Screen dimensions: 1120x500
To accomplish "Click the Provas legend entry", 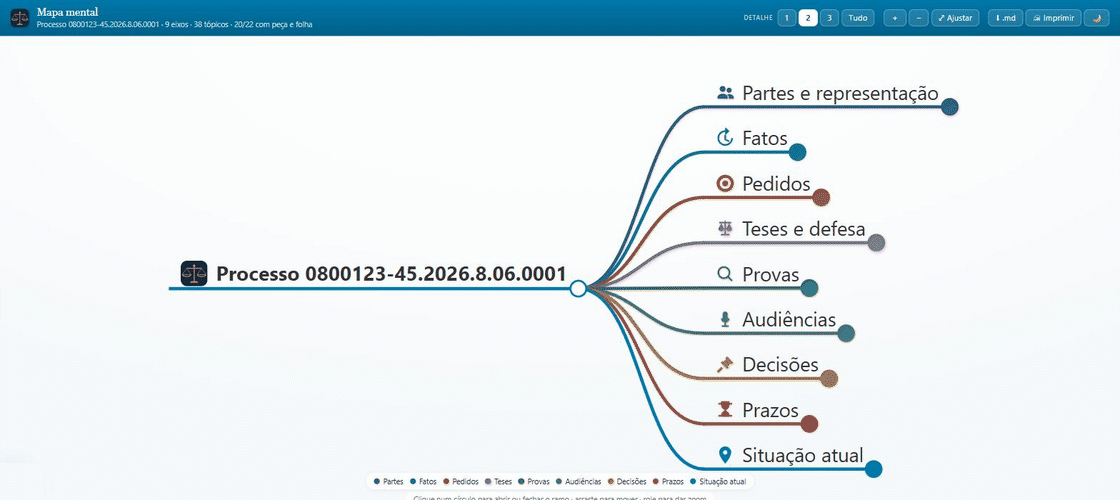I will [534, 482].
